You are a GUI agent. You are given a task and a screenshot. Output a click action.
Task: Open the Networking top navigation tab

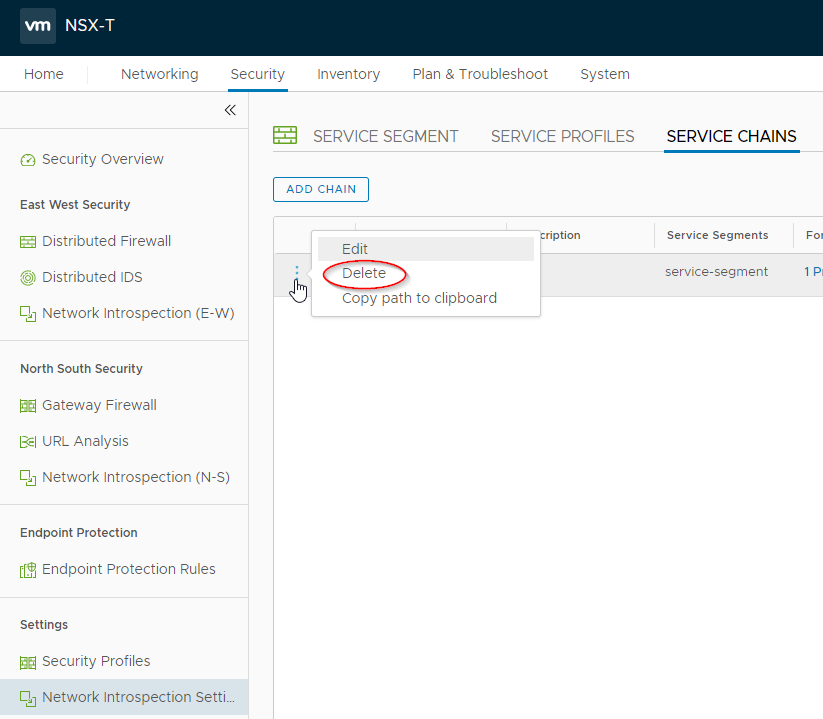point(159,74)
